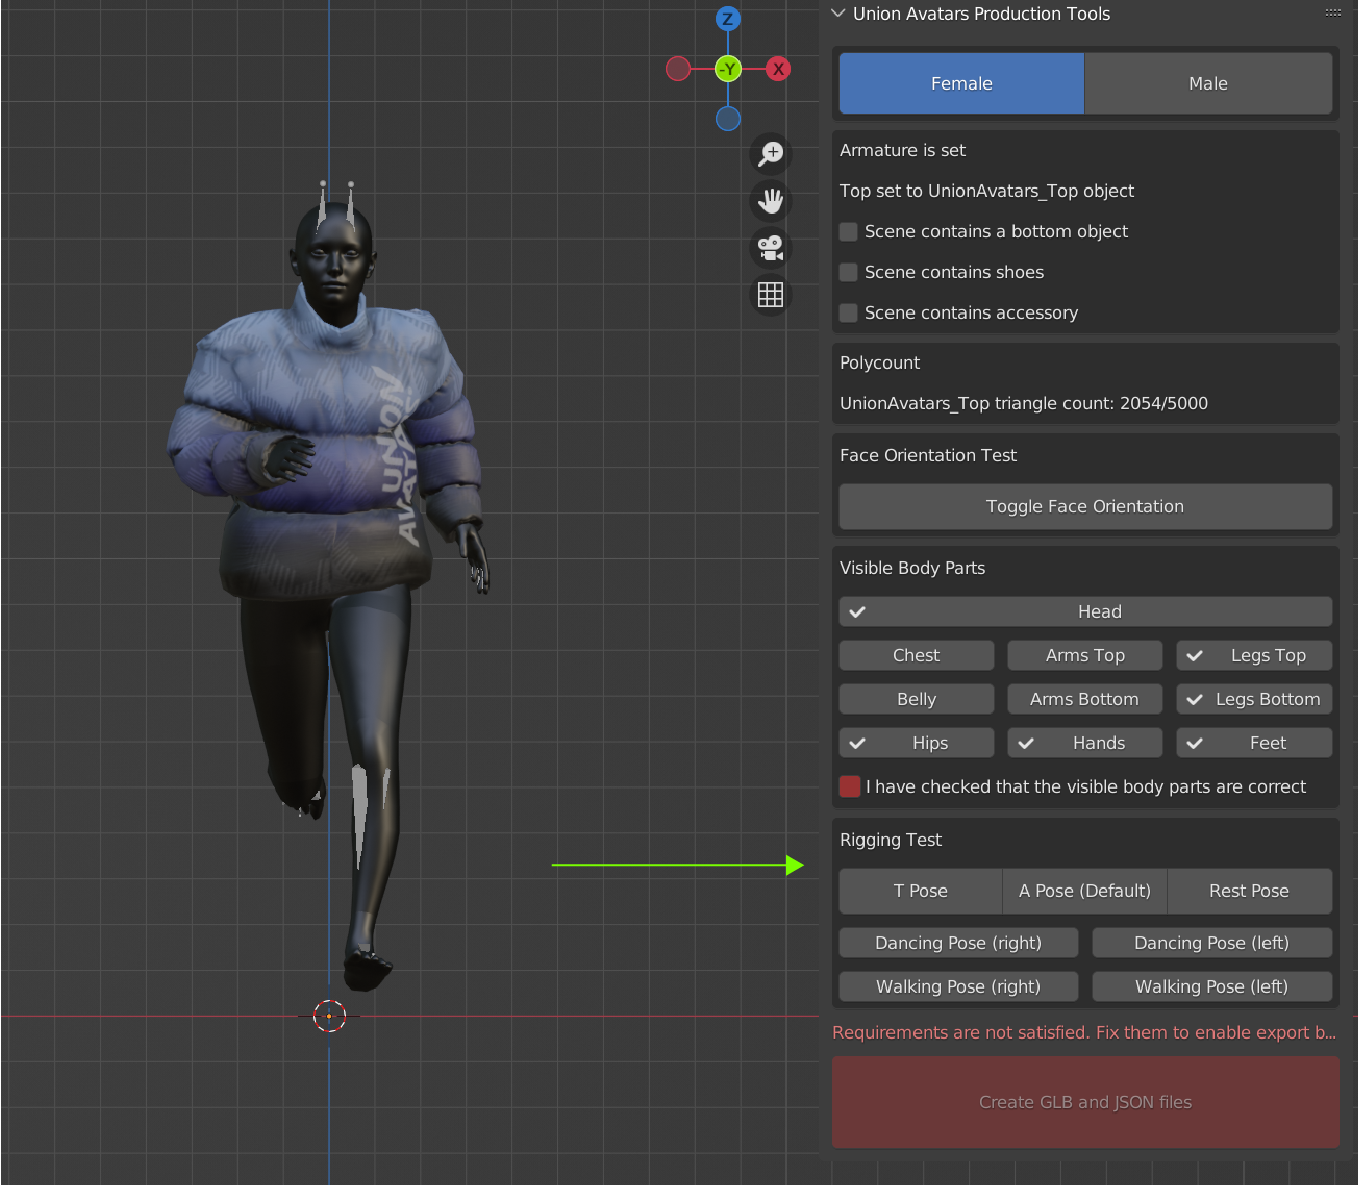Toggle Hands body part visibility
This screenshot has width=1359, height=1186.
(x=1085, y=744)
